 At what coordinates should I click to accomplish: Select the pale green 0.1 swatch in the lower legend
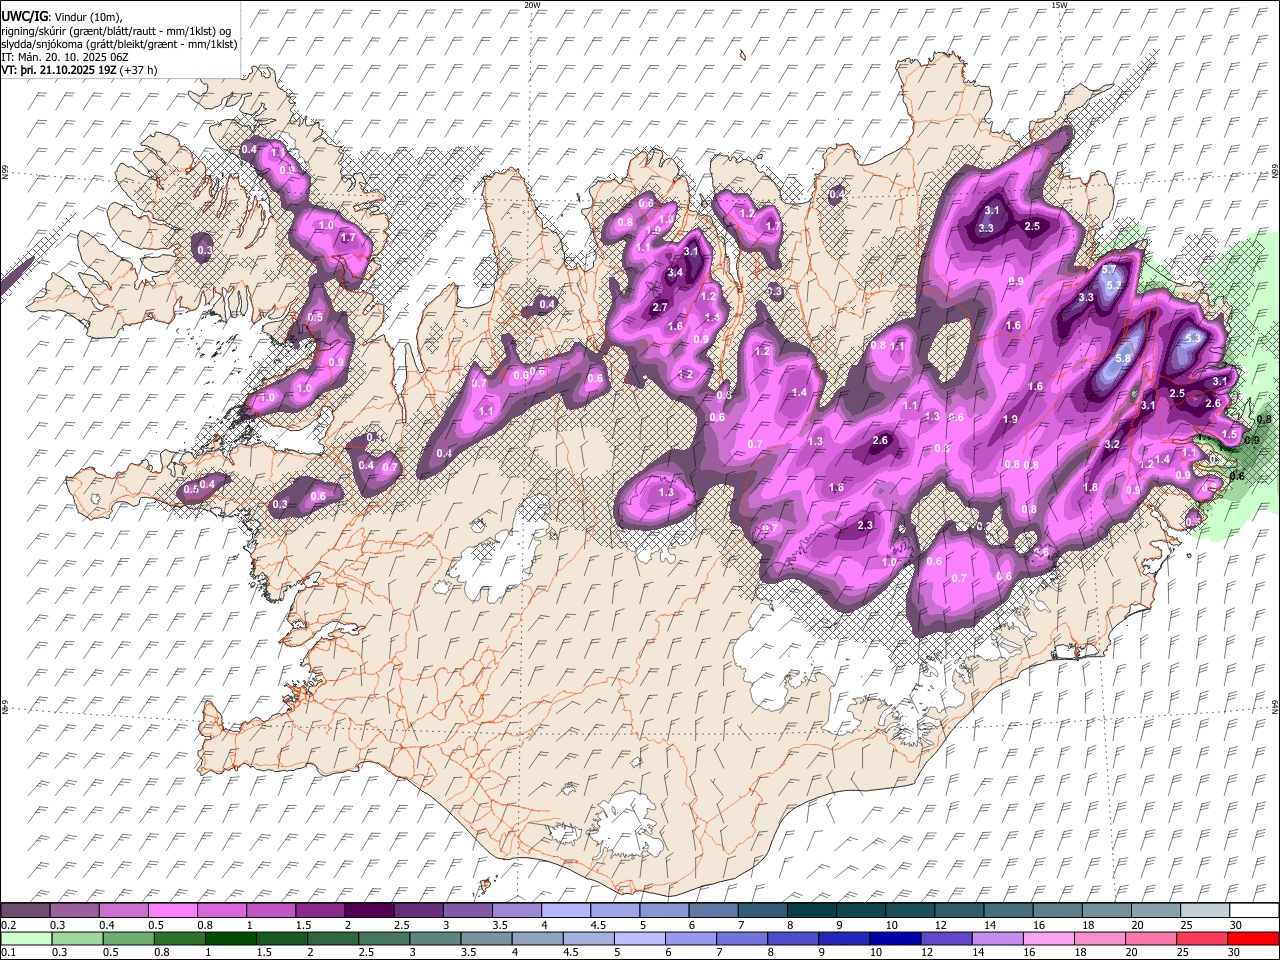pyautogui.click(x=25, y=939)
